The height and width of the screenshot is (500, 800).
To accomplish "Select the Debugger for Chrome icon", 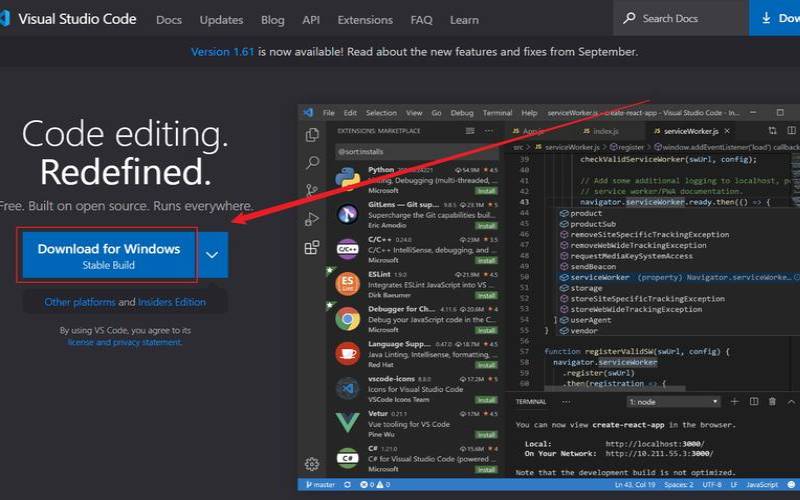I will (348, 319).
